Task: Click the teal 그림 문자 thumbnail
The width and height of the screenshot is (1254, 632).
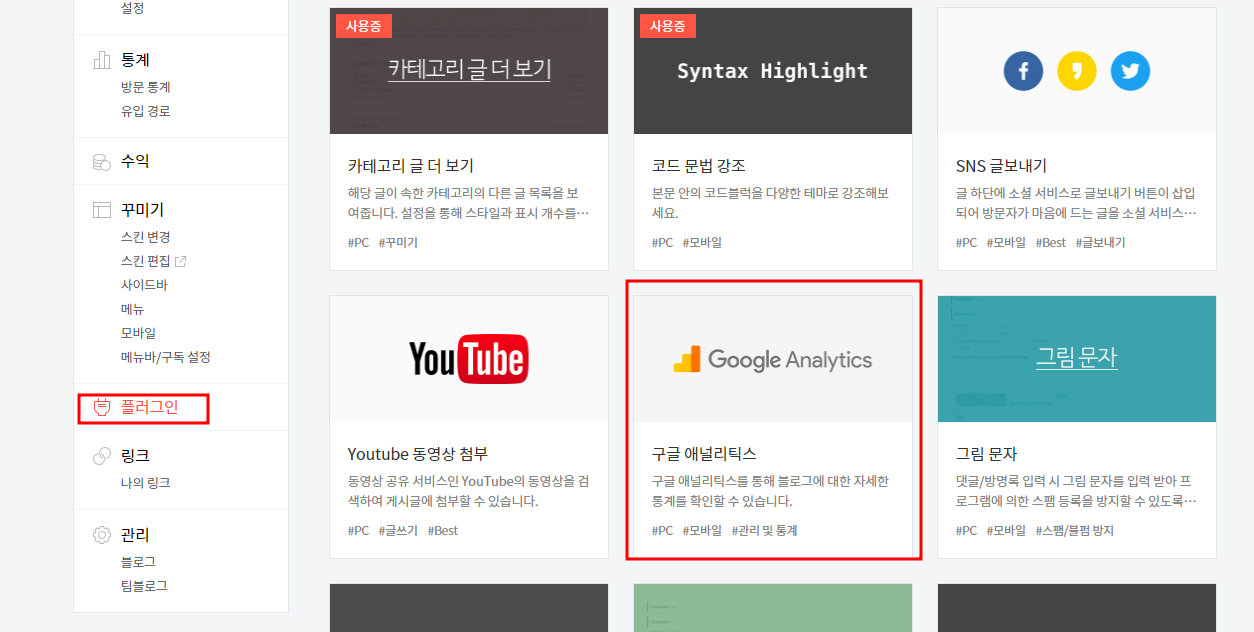Action: 1076,359
